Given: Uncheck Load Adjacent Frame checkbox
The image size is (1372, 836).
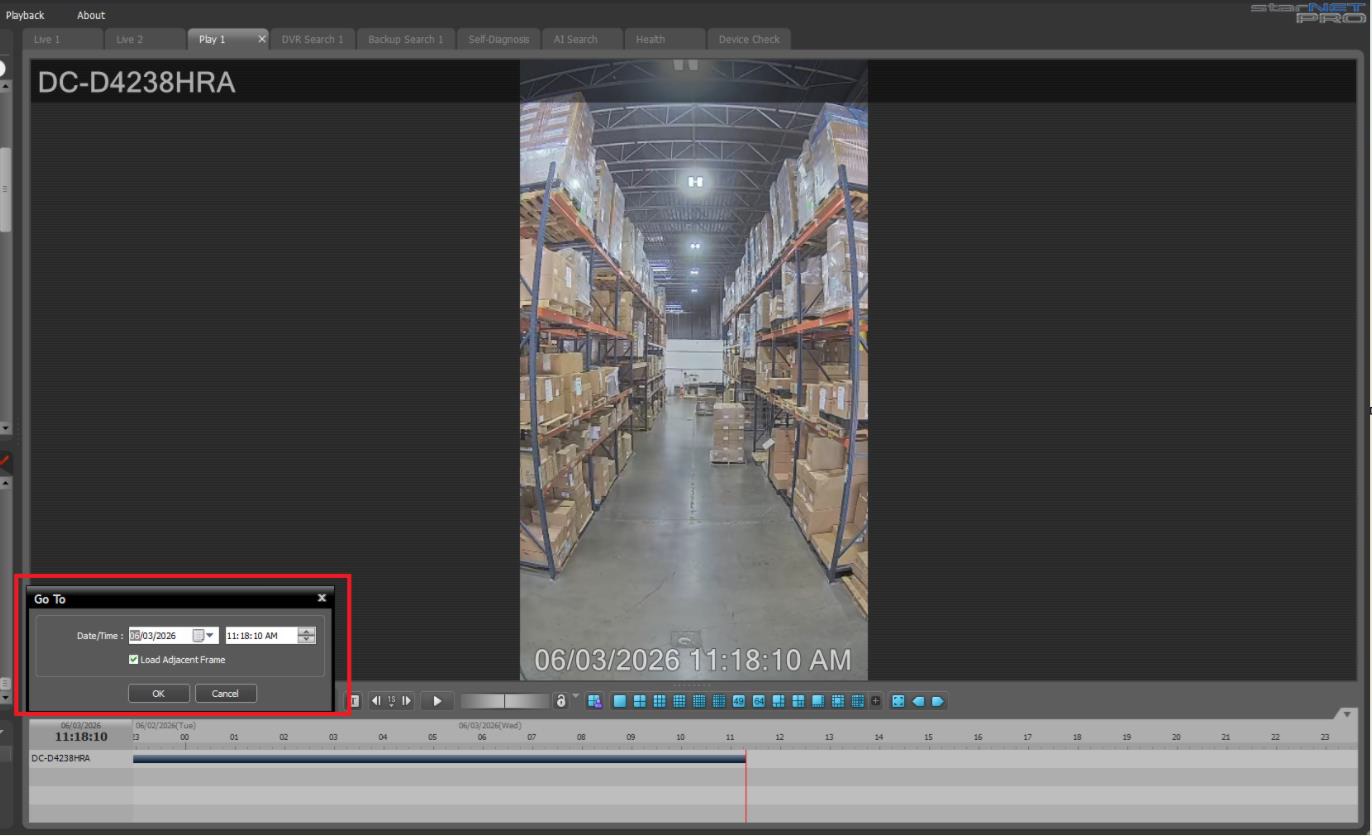Looking at the screenshot, I should coord(134,660).
